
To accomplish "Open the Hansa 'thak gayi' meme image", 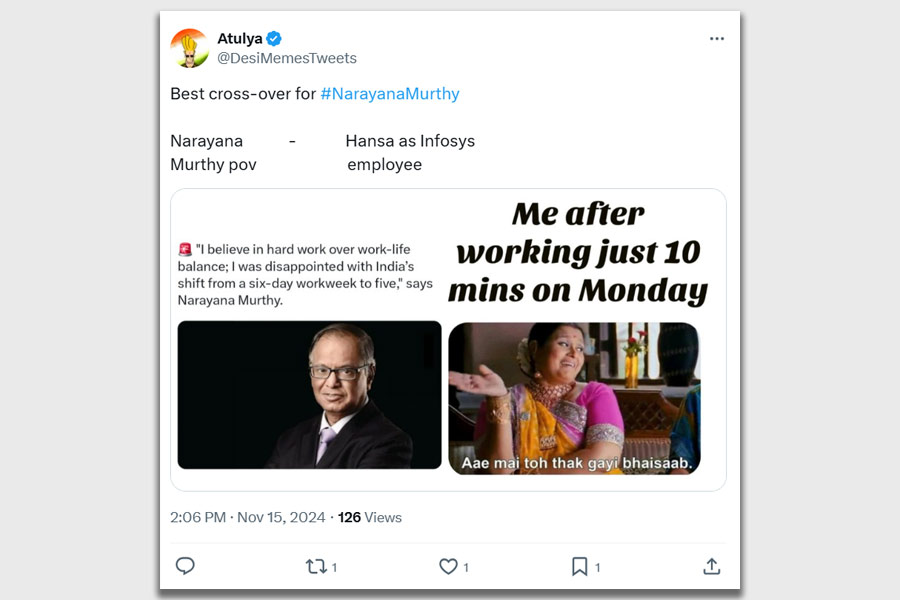I will [574, 398].
